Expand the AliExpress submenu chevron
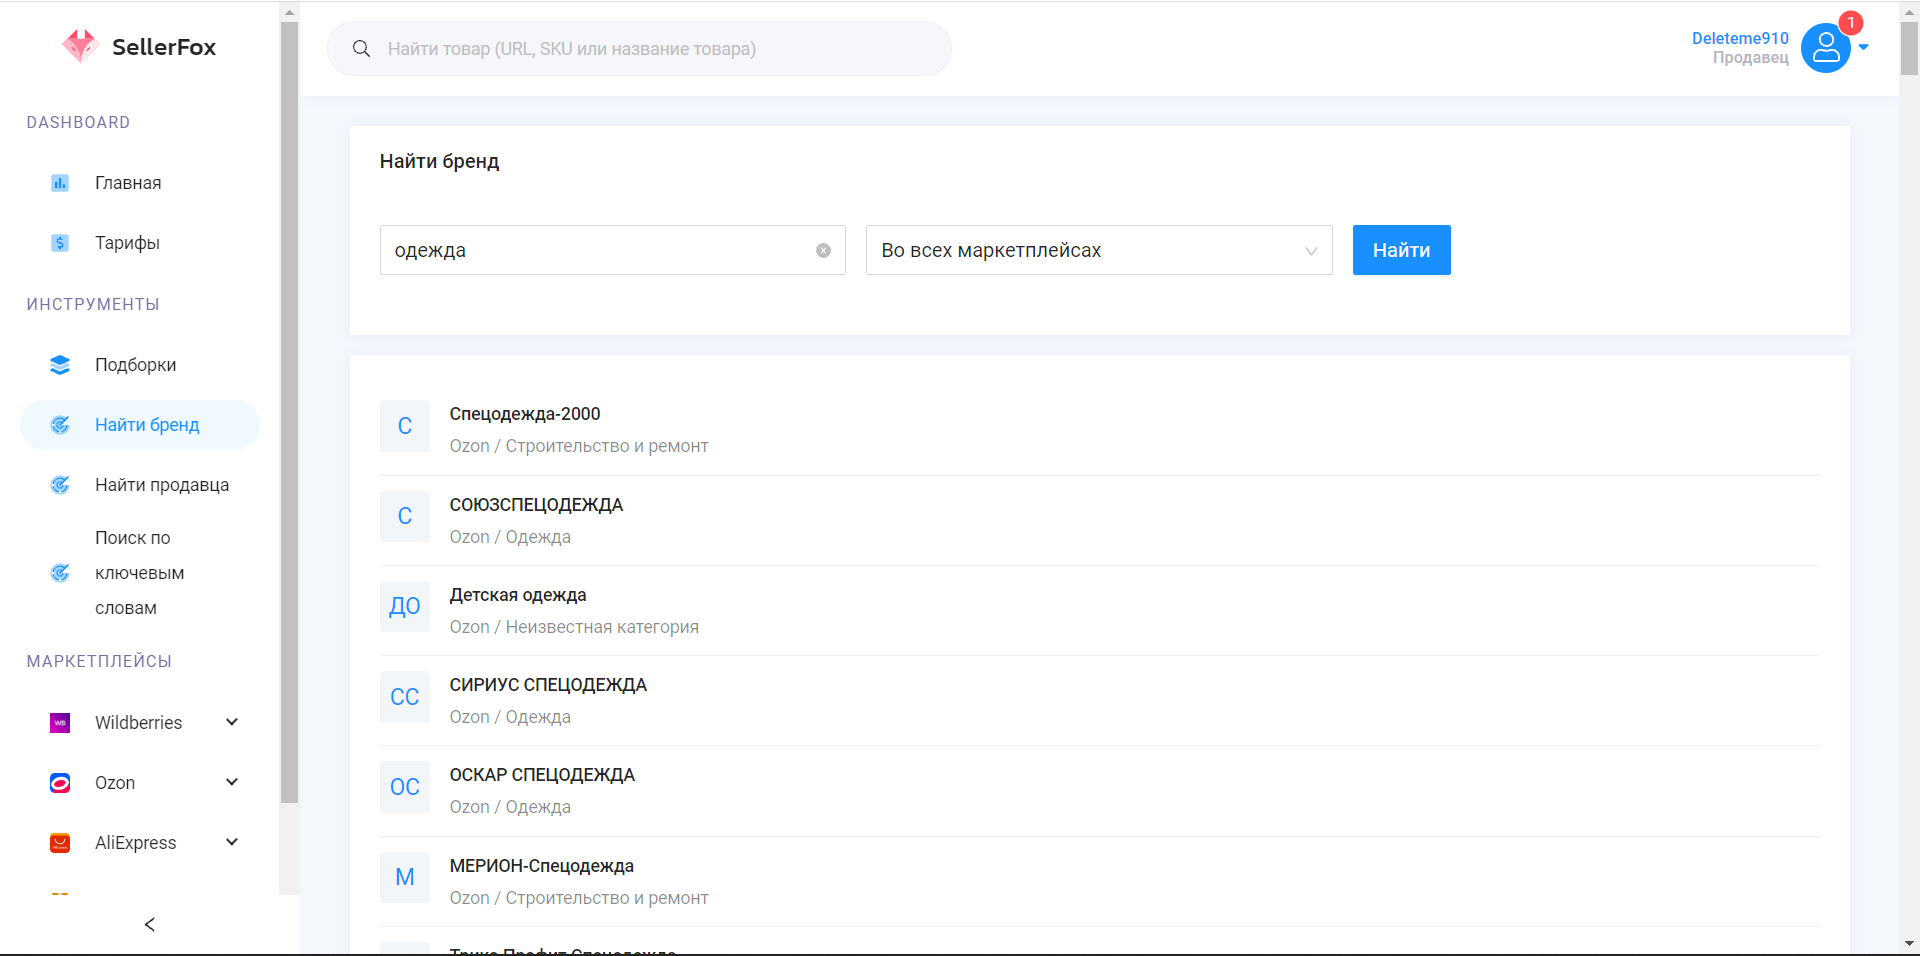Viewport: 1920px width, 956px height. click(x=232, y=842)
